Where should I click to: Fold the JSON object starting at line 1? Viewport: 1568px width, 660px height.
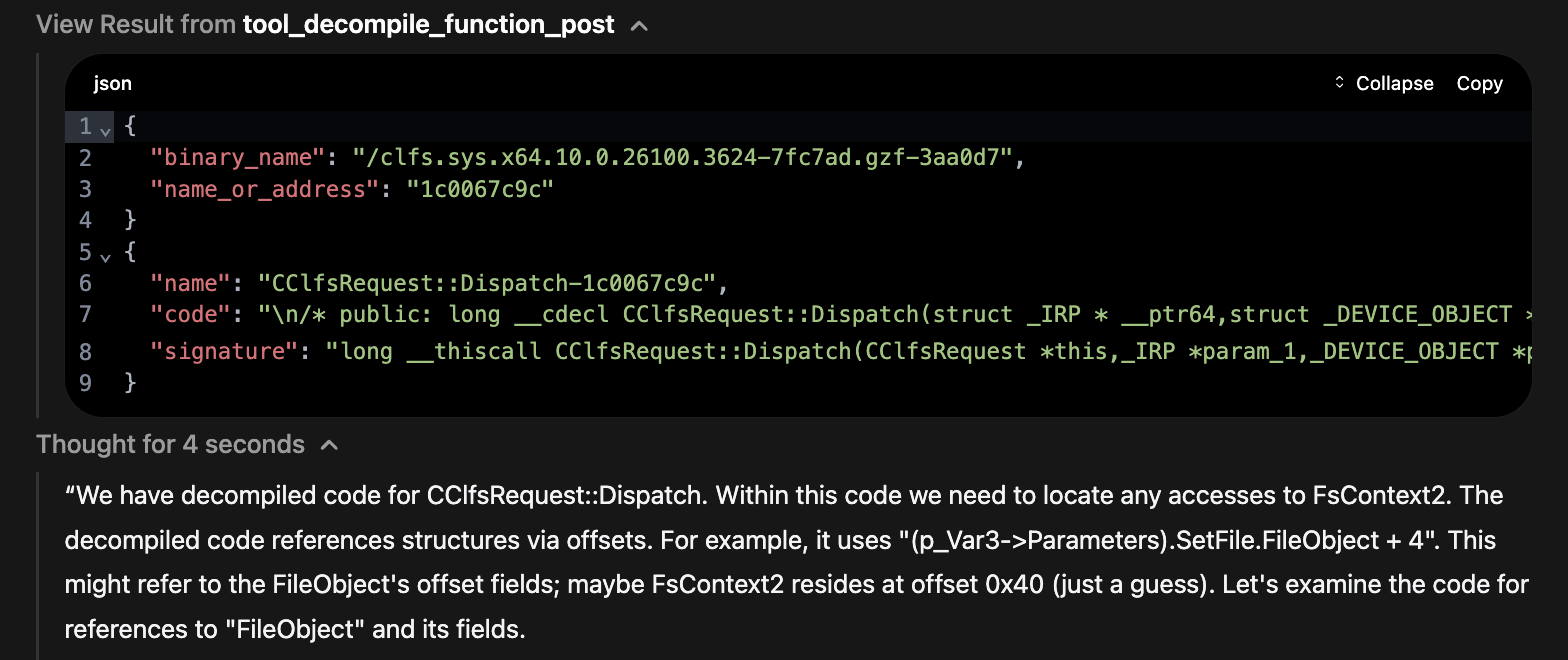[106, 128]
